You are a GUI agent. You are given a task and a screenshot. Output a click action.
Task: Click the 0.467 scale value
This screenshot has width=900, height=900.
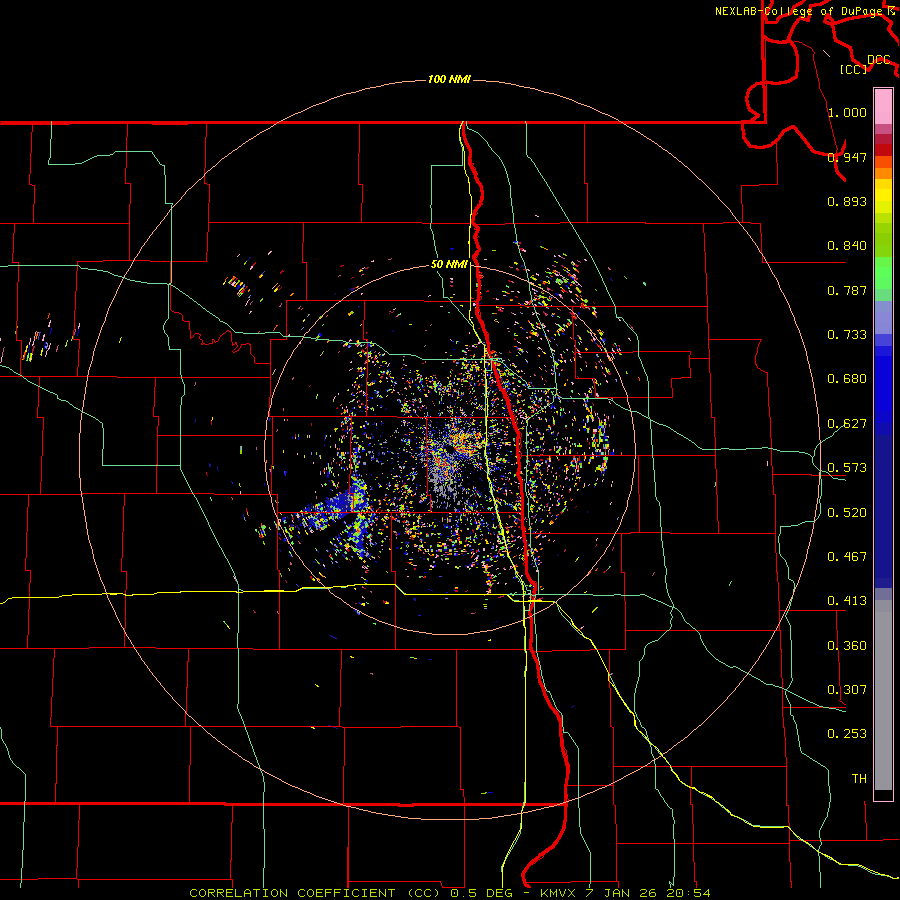click(x=847, y=556)
